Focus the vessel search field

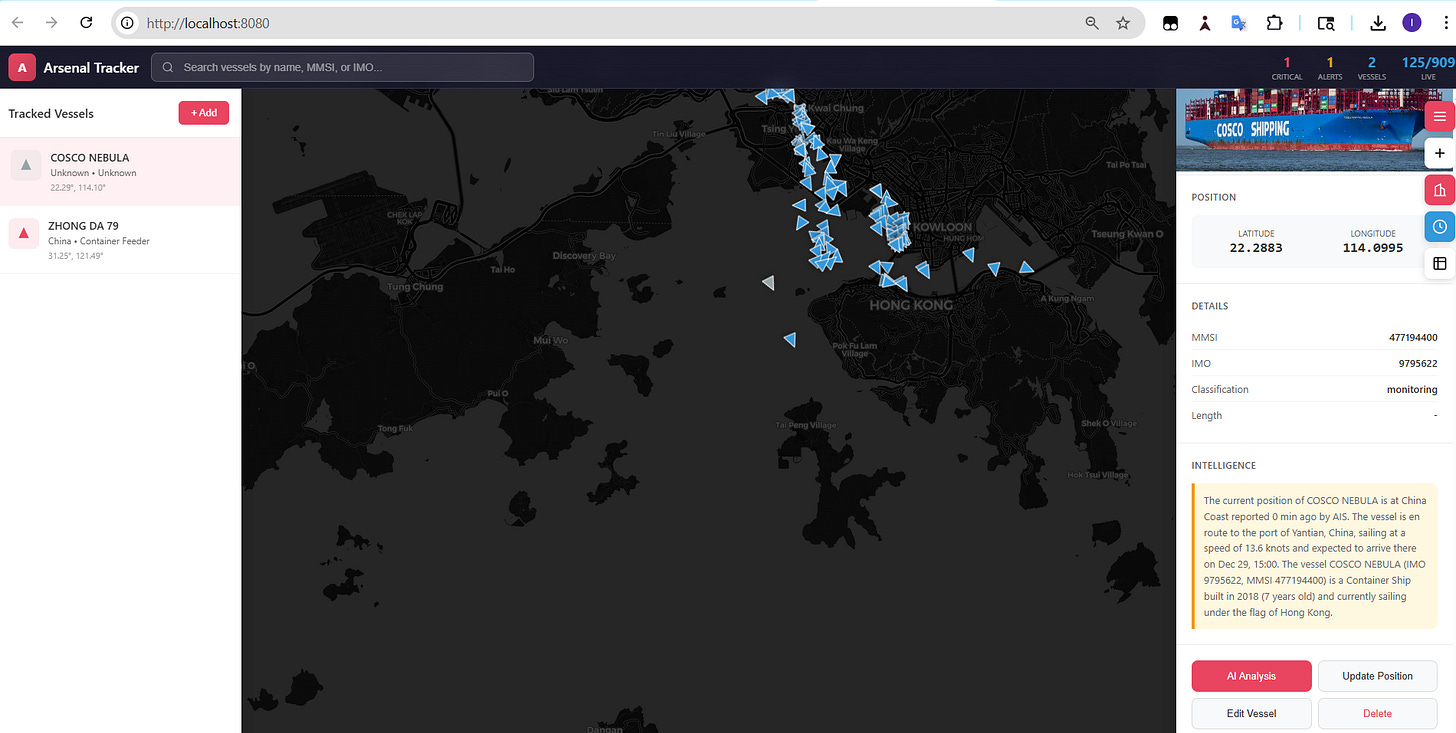(342, 67)
